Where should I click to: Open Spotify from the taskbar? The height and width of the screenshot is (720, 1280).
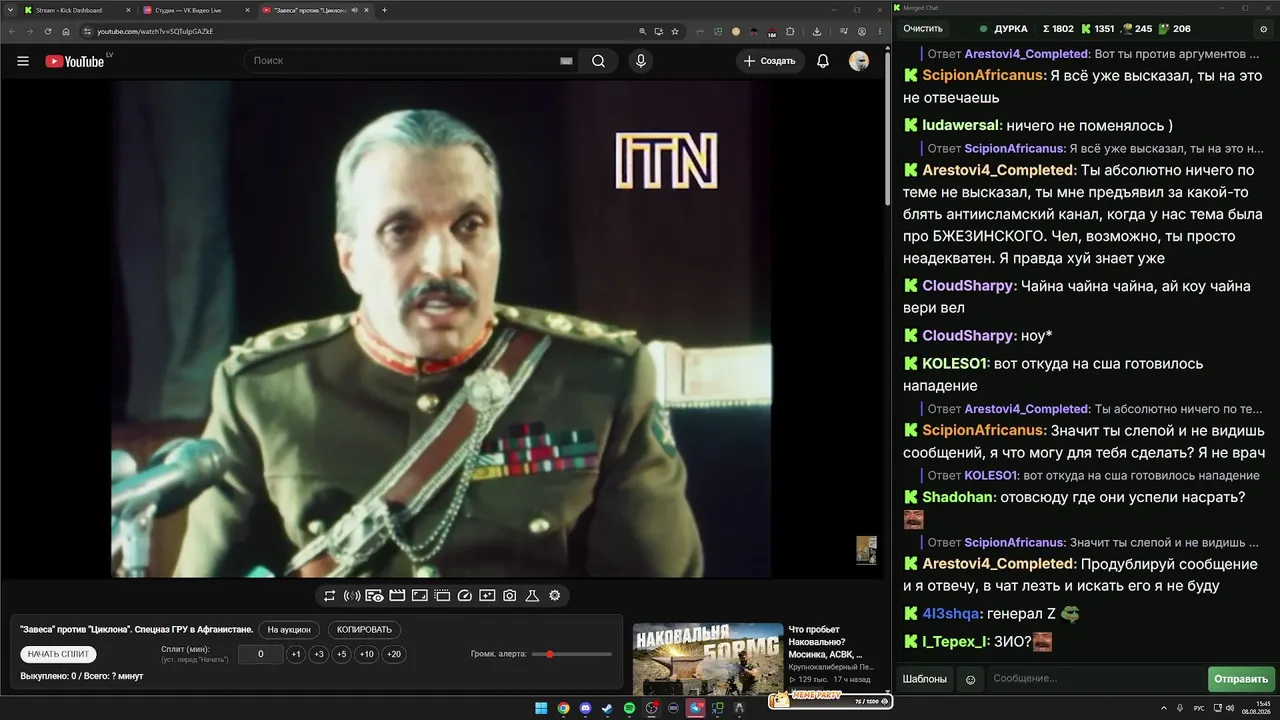pyautogui.click(x=629, y=708)
